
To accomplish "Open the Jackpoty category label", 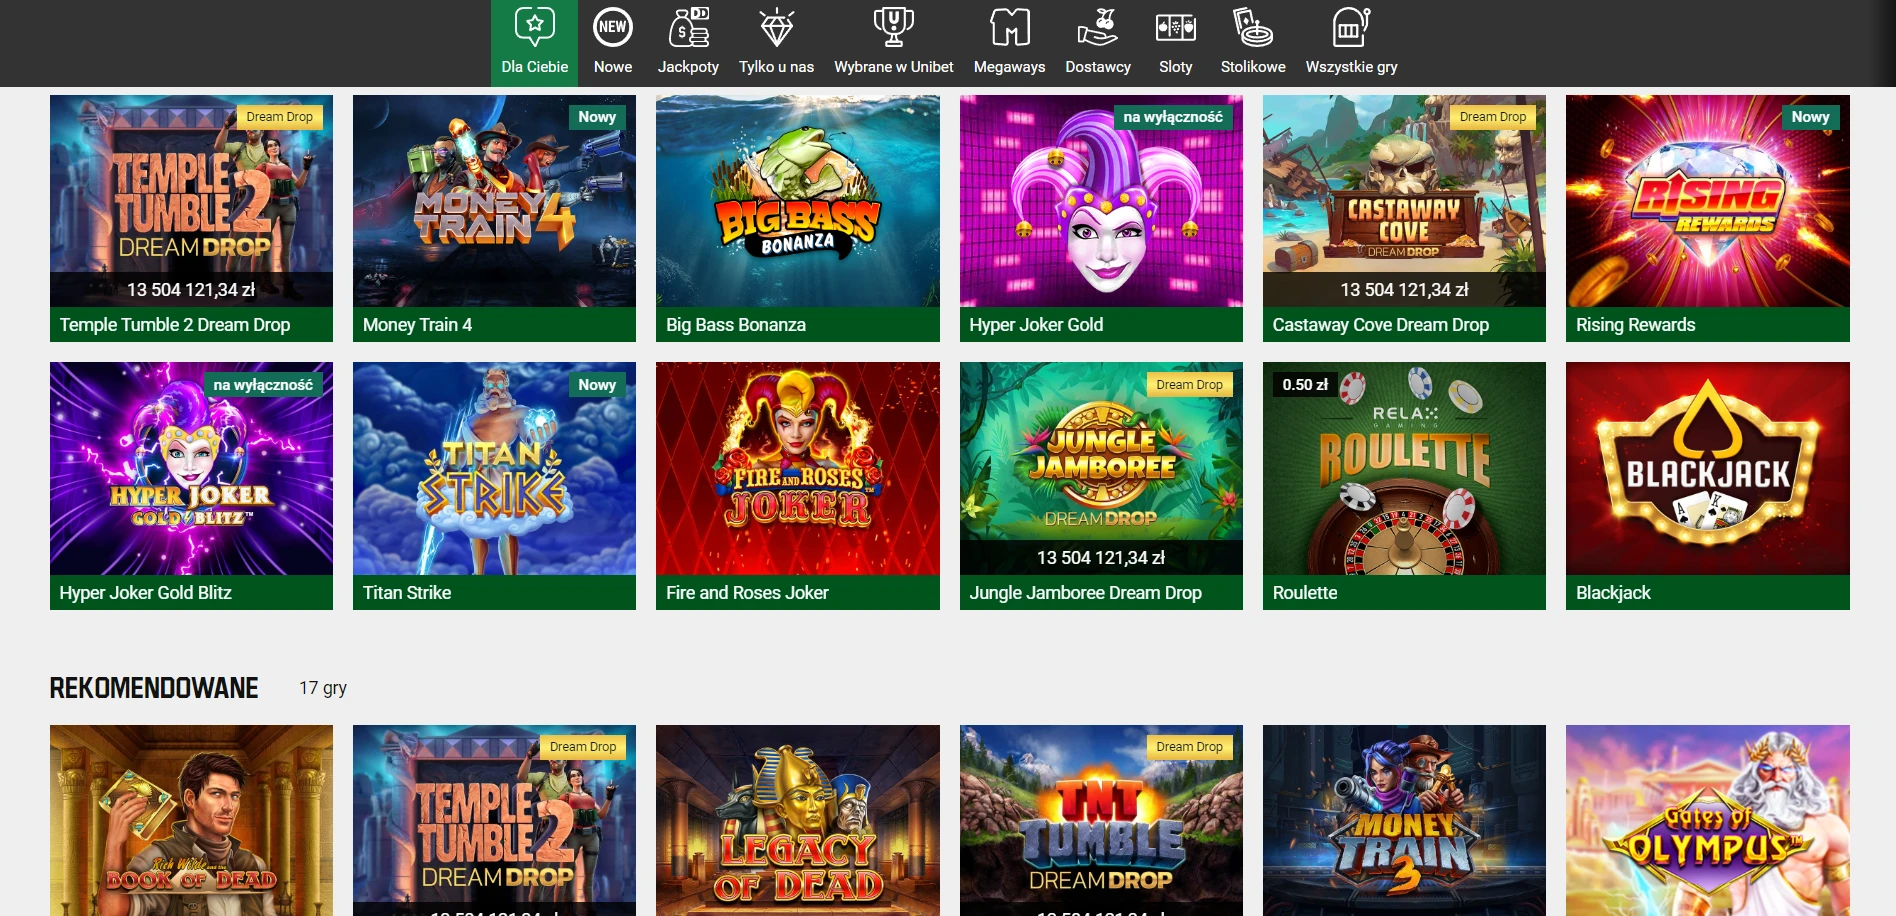I will click(688, 67).
